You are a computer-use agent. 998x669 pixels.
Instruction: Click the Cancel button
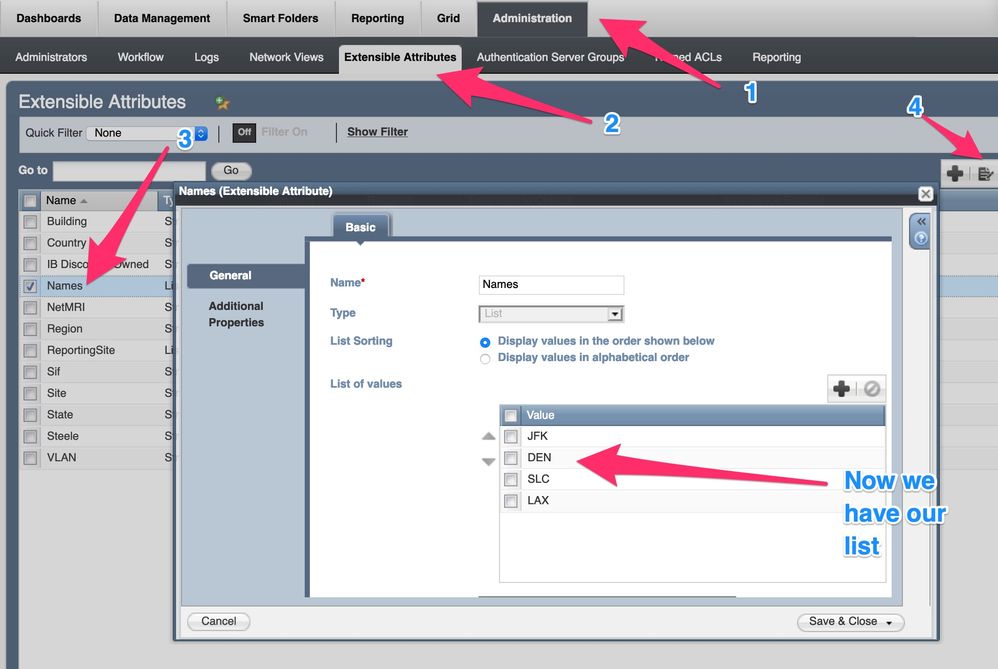tap(218, 621)
